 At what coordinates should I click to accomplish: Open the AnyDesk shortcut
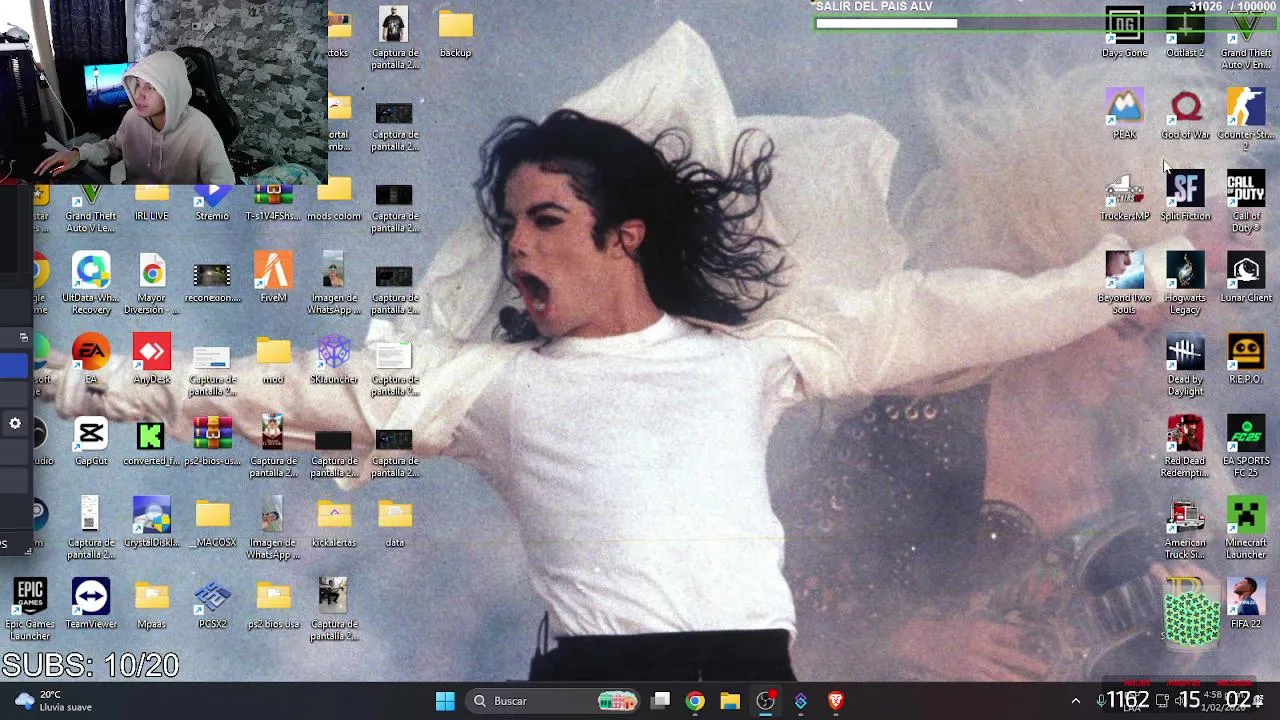[x=152, y=360]
